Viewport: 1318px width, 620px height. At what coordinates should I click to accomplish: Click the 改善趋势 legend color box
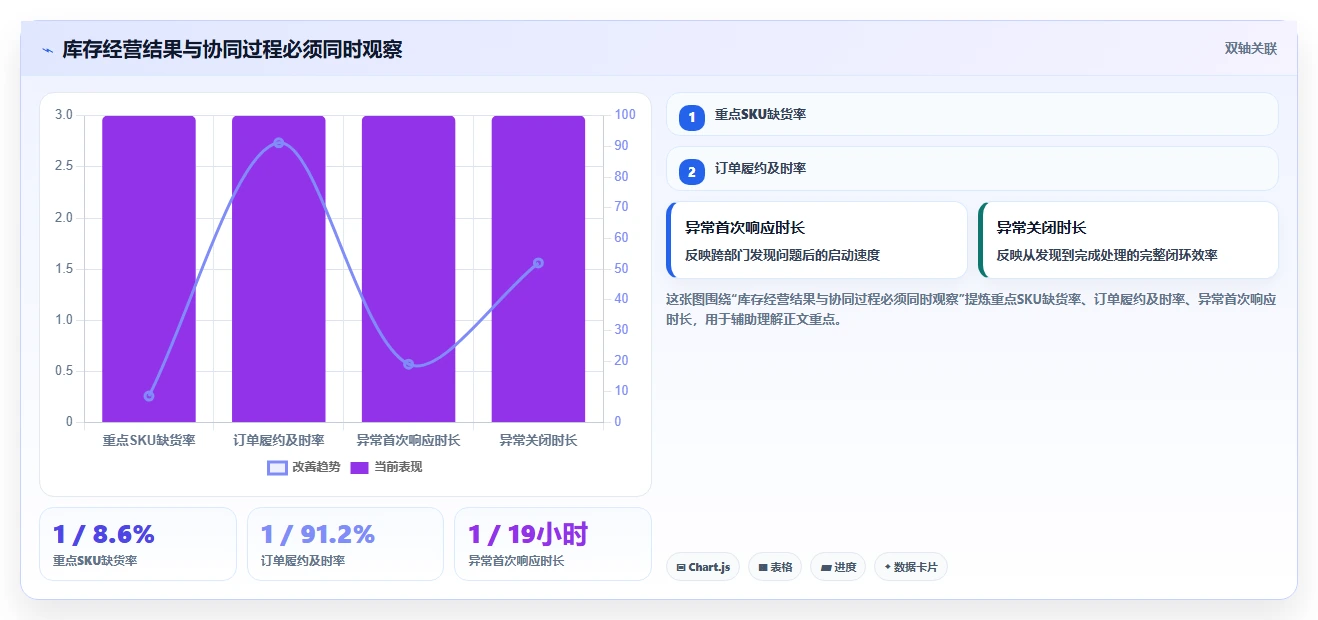(x=277, y=467)
